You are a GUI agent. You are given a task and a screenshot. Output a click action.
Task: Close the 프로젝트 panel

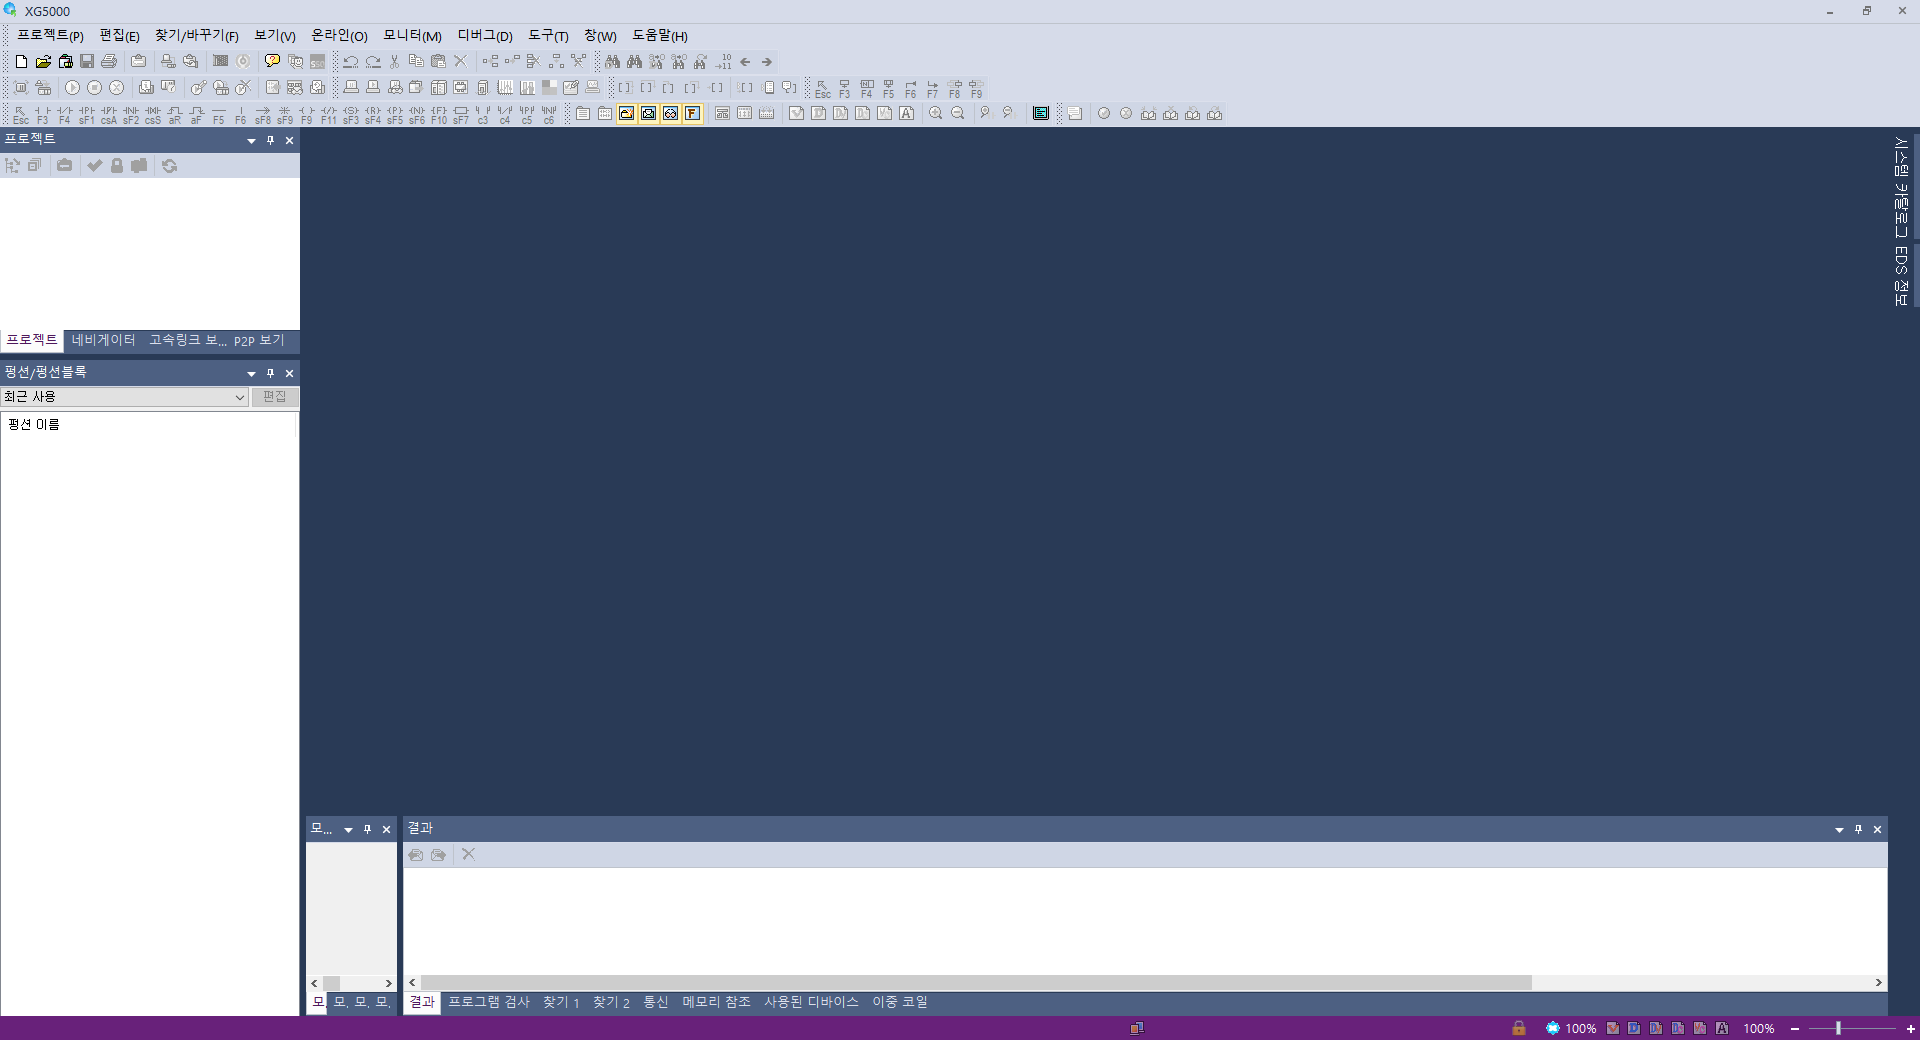click(289, 141)
